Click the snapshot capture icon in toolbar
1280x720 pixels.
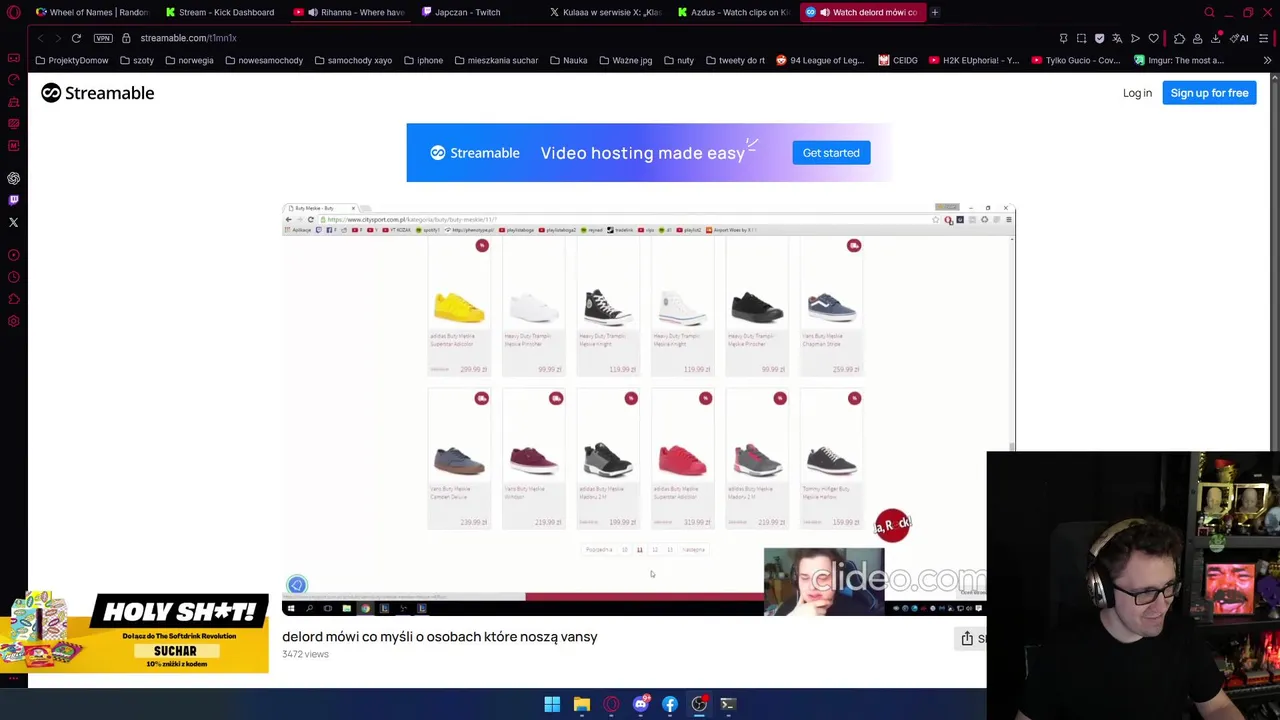1081,38
